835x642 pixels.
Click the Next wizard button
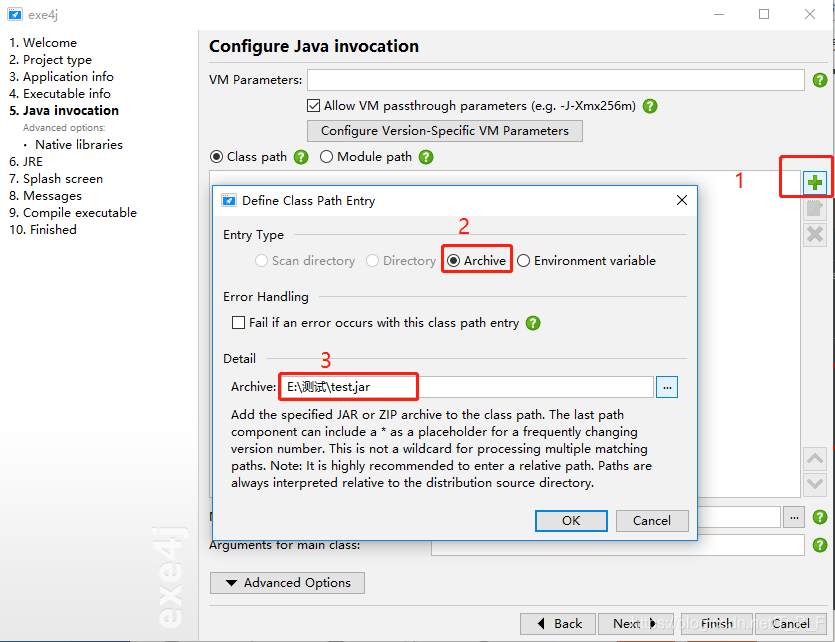[x=636, y=623]
